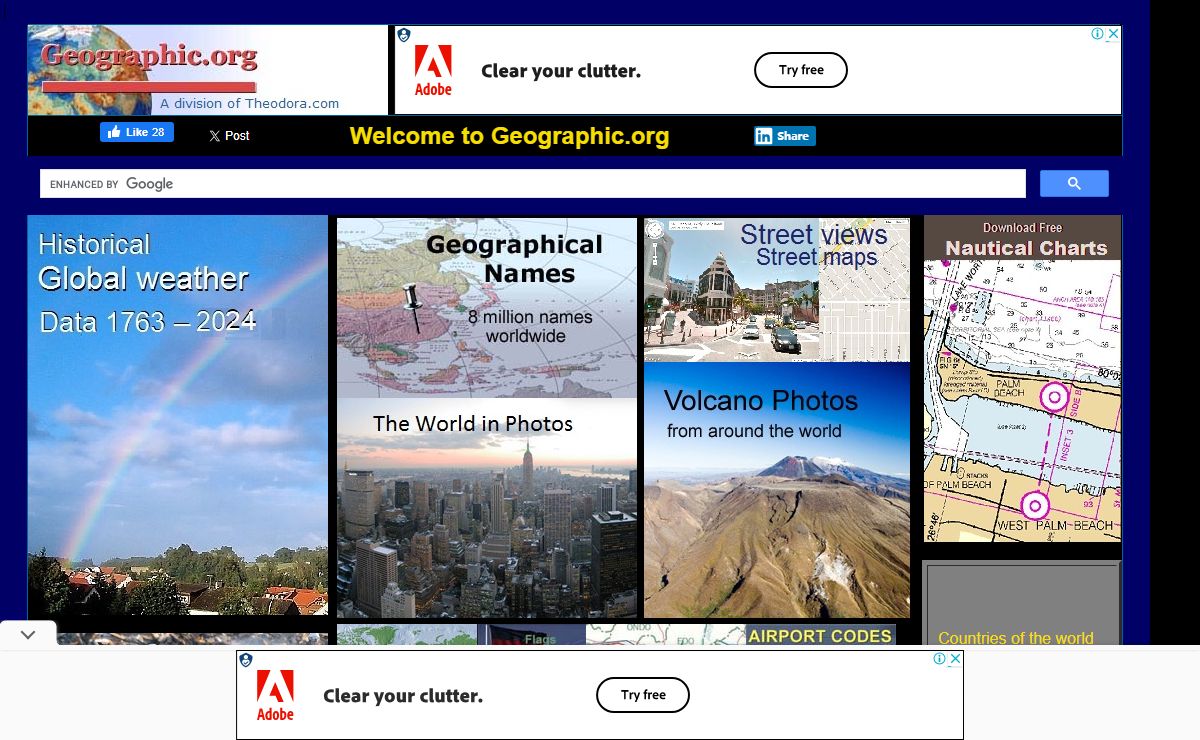The width and height of the screenshot is (1200, 740).
Task: Share the page on LinkedIn
Action: [x=785, y=136]
